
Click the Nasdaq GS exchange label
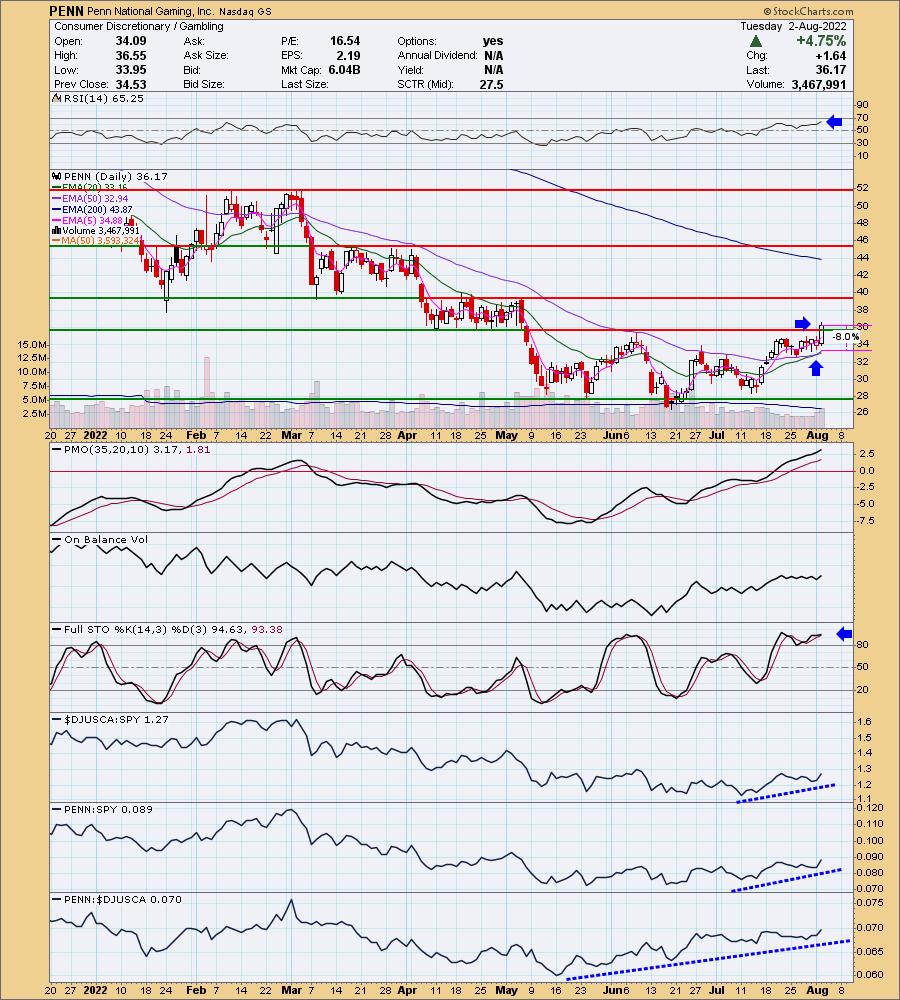tap(246, 11)
